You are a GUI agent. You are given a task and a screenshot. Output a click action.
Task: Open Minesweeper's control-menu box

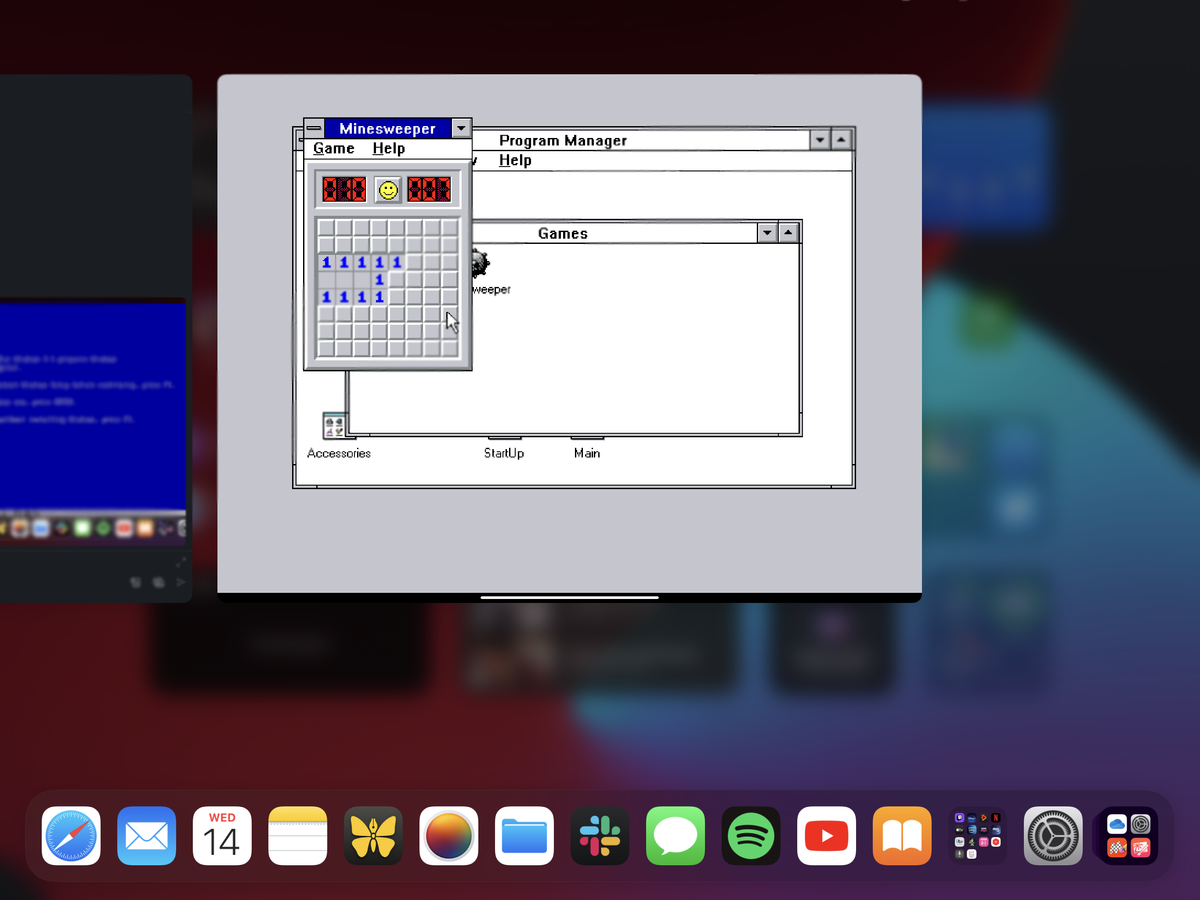click(x=313, y=128)
